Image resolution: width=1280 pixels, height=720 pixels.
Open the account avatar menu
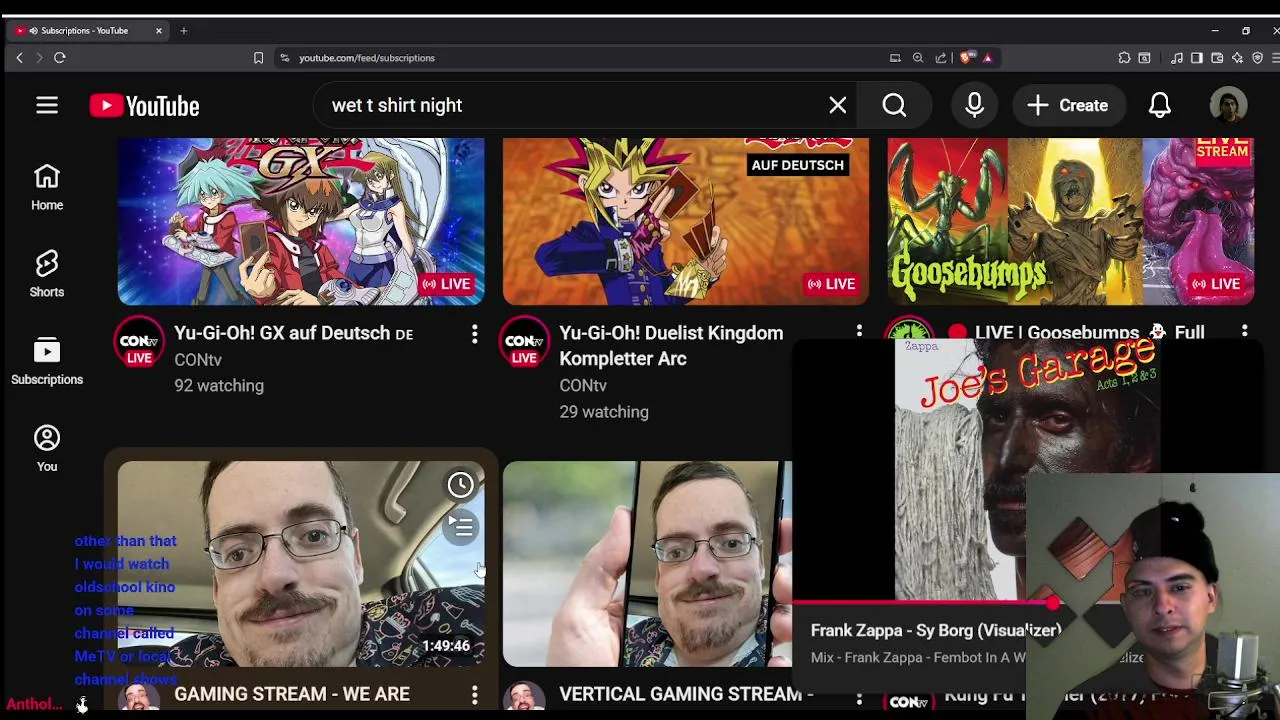click(1228, 105)
